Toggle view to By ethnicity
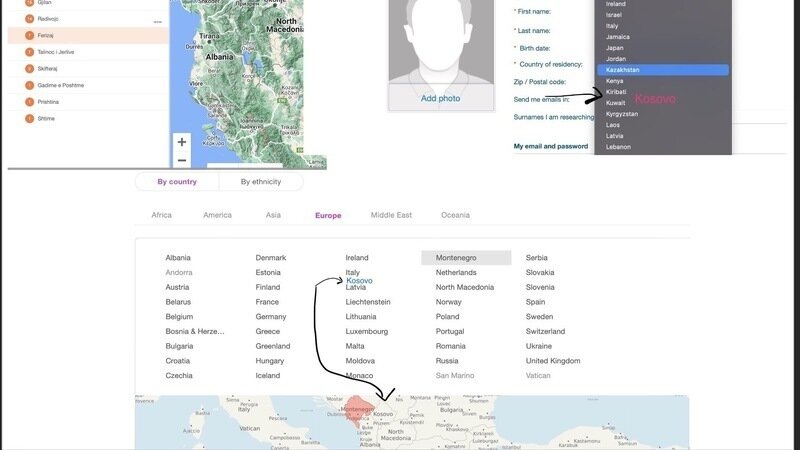Viewport: 800px width, 450px height. click(261, 182)
